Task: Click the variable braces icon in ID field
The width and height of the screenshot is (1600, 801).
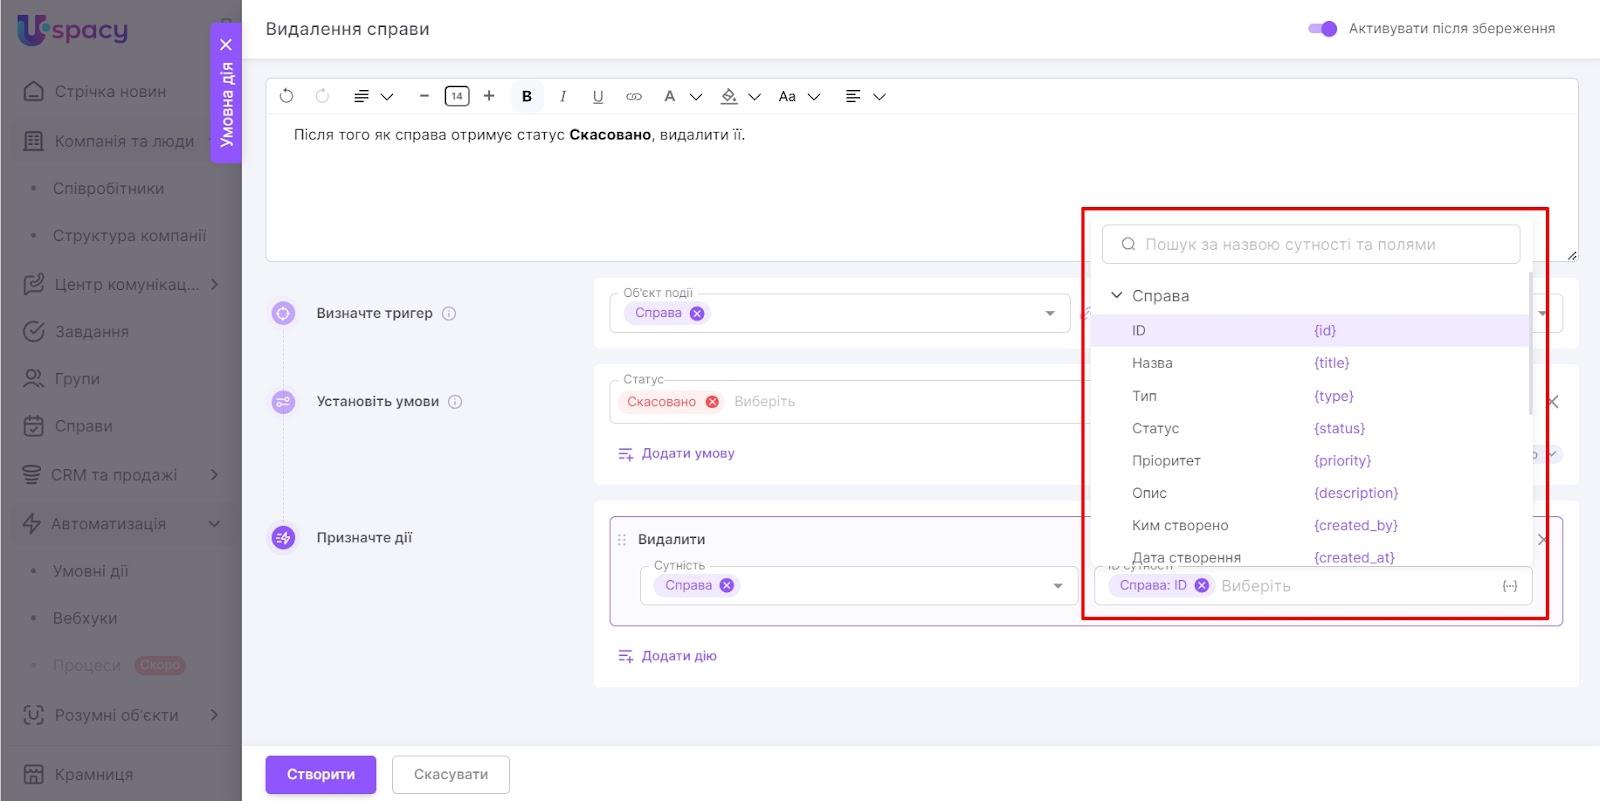Action: coord(1510,586)
